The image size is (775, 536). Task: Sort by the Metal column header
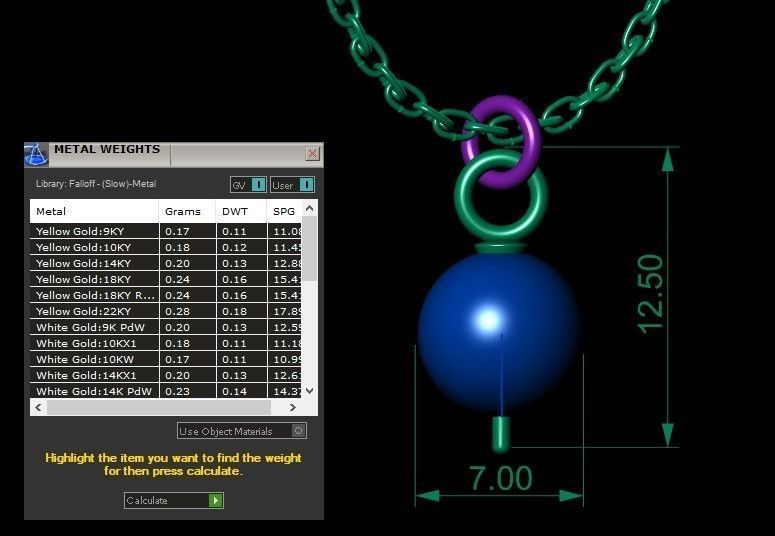coord(94,211)
